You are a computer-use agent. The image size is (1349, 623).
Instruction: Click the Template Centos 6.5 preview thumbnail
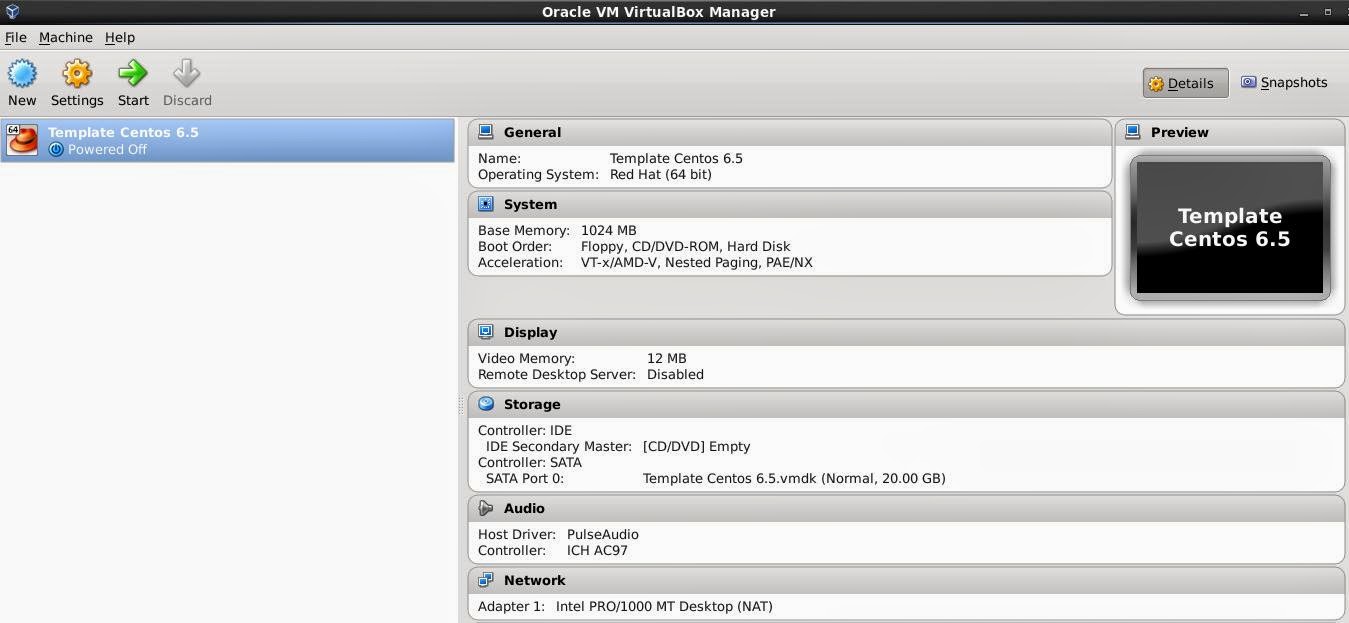[1230, 228]
